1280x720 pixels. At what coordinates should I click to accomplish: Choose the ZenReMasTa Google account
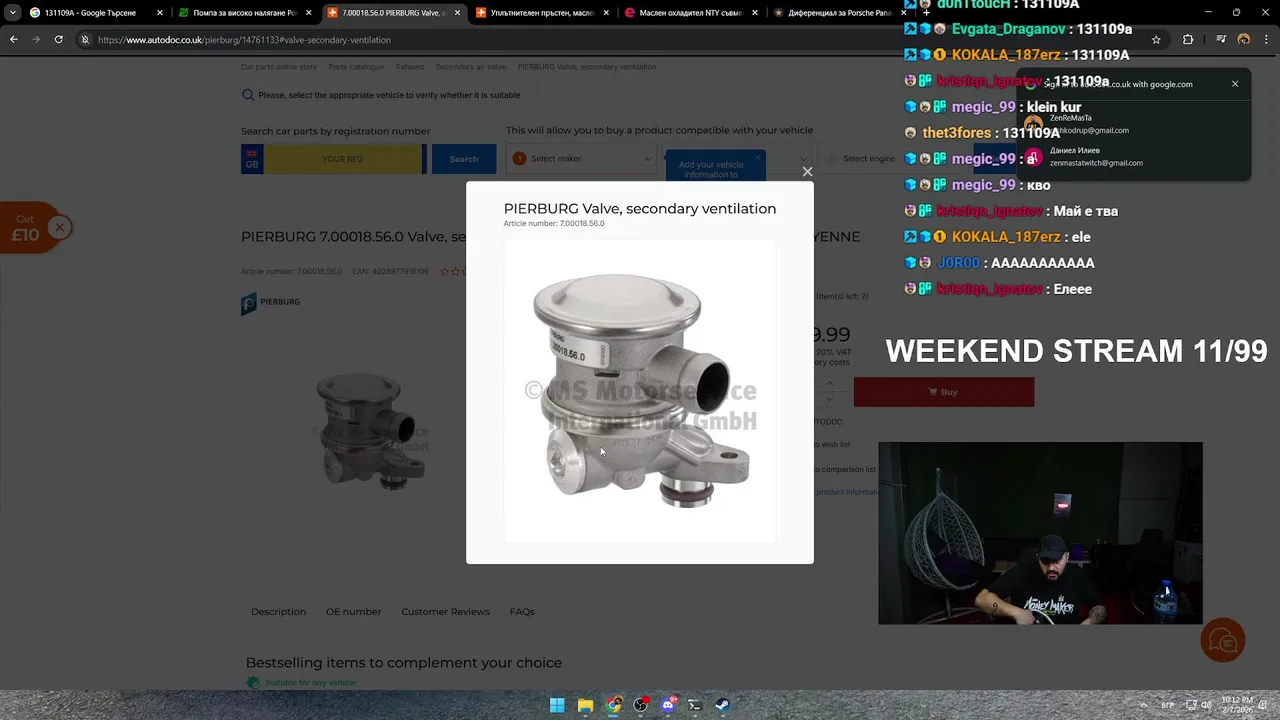[1134, 124]
